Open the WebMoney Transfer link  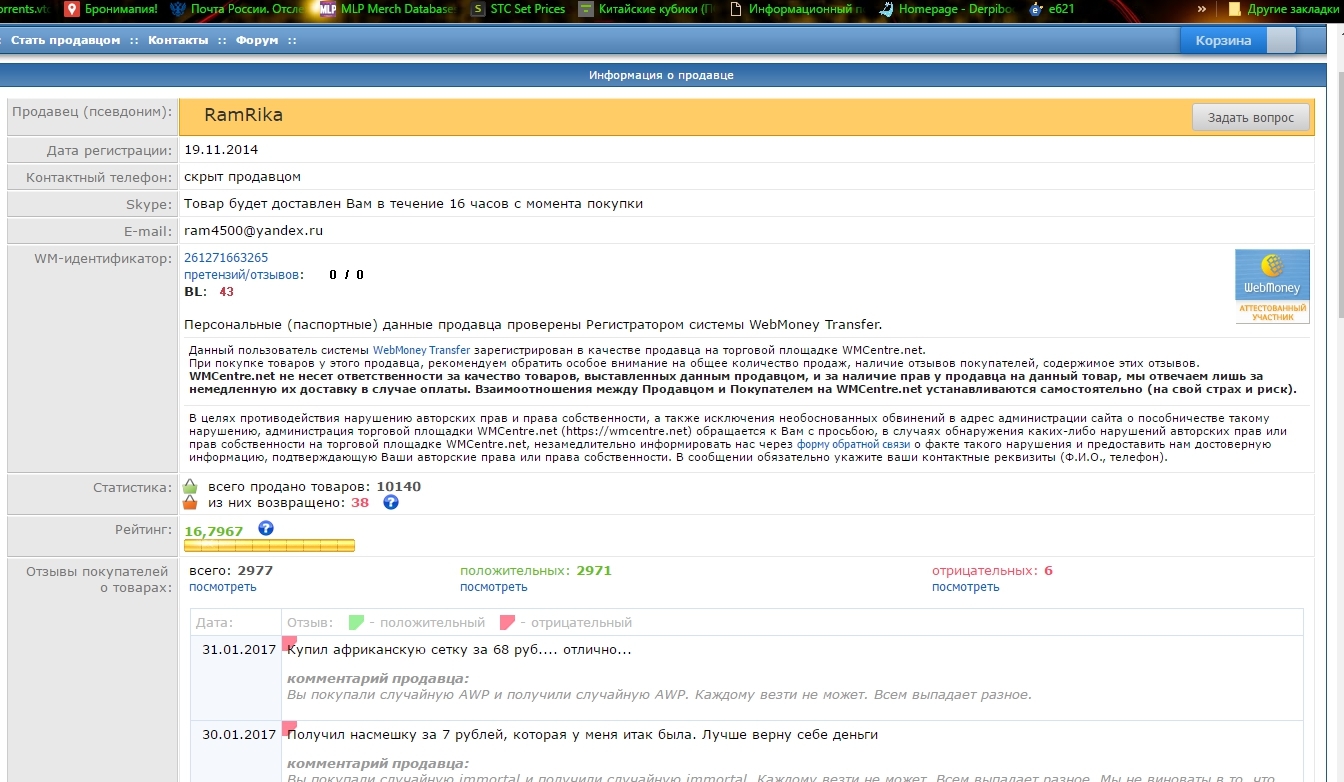[421, 350]
